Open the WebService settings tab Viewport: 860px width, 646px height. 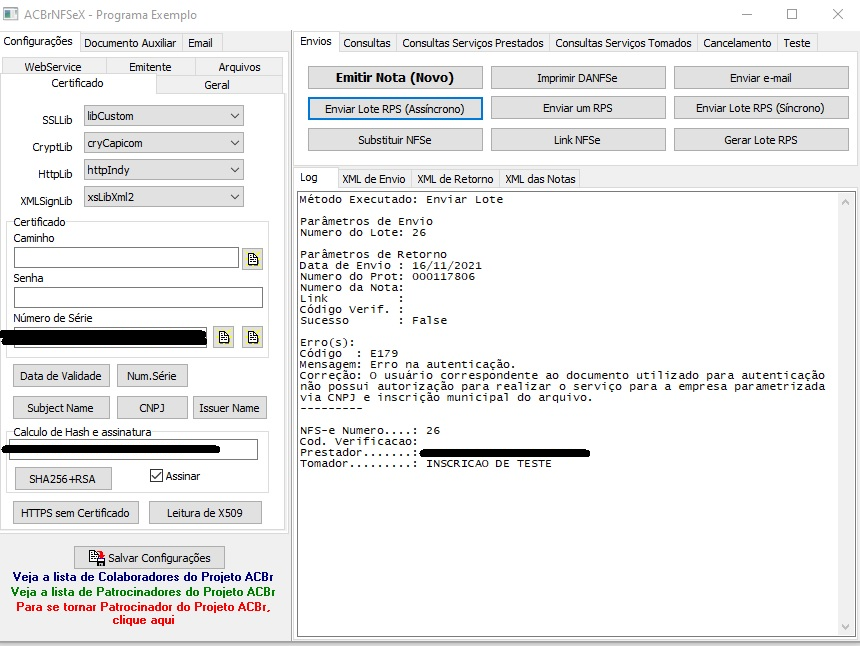point(53,67)
